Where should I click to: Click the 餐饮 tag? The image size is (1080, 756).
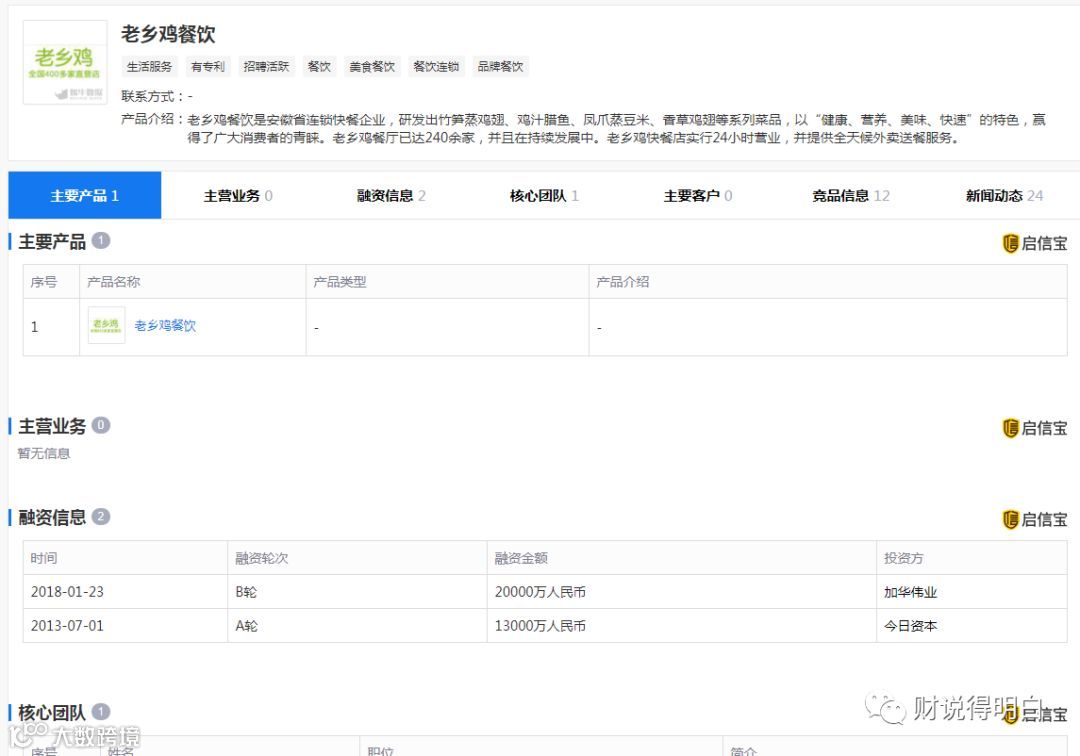[x=319, y=67]
